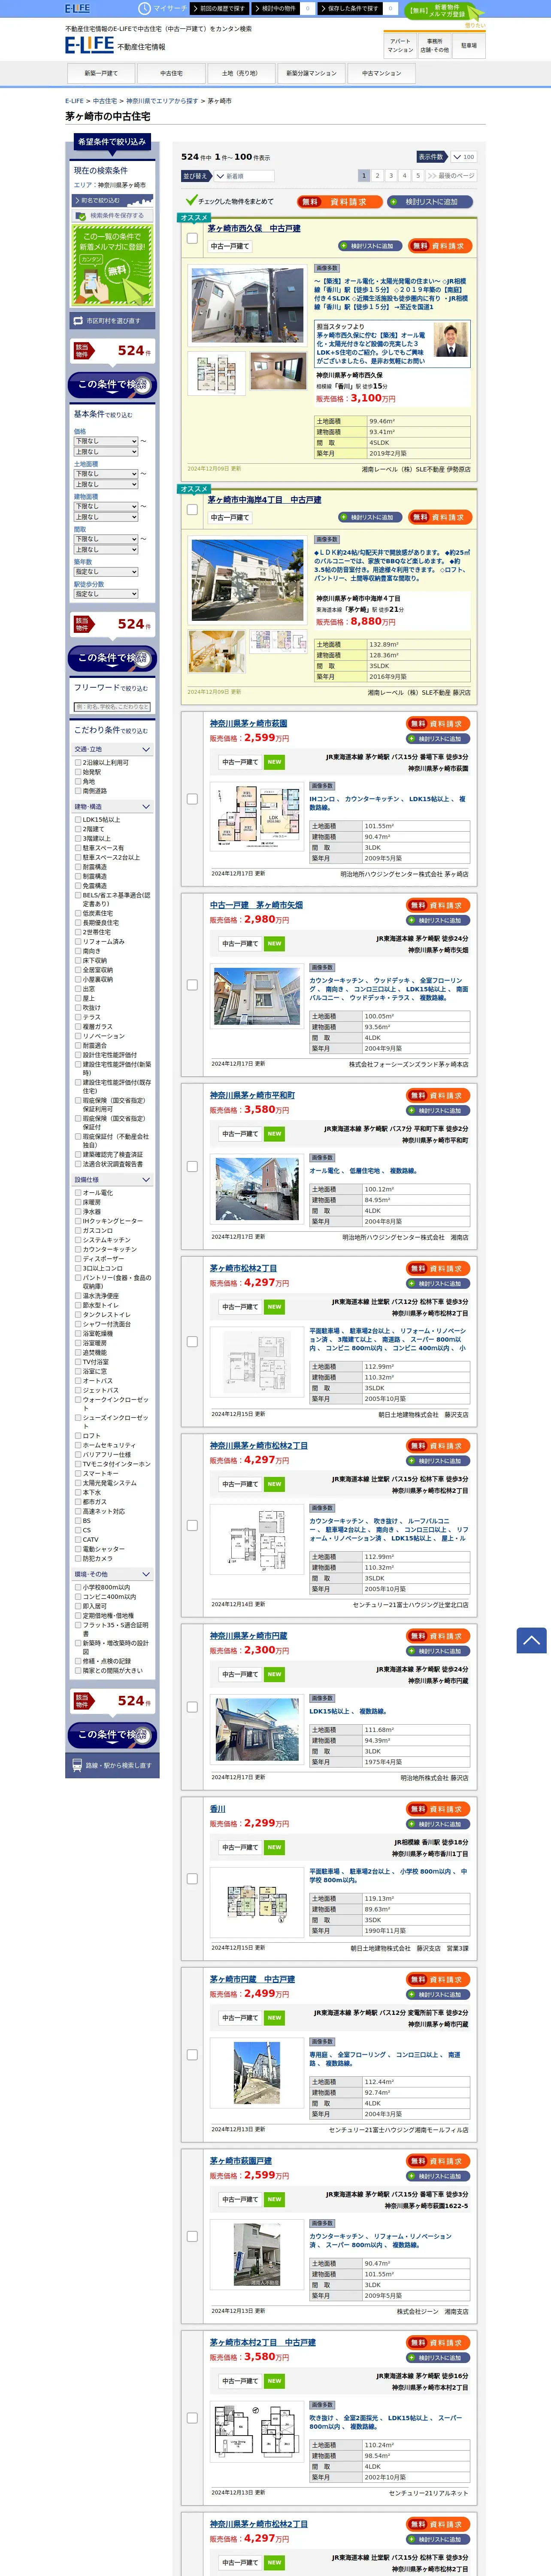The image size is (551, 2576).
Task: Click 検討リストに追加 in 萩園 2,599万円 listing
Action: [x=438, y=739]
